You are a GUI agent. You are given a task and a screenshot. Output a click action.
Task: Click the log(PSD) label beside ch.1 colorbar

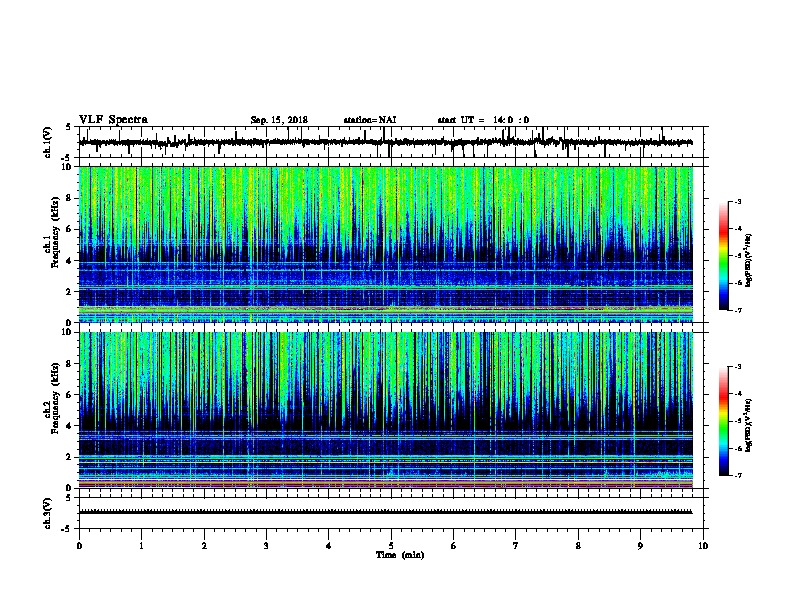[x=749, y=260]
